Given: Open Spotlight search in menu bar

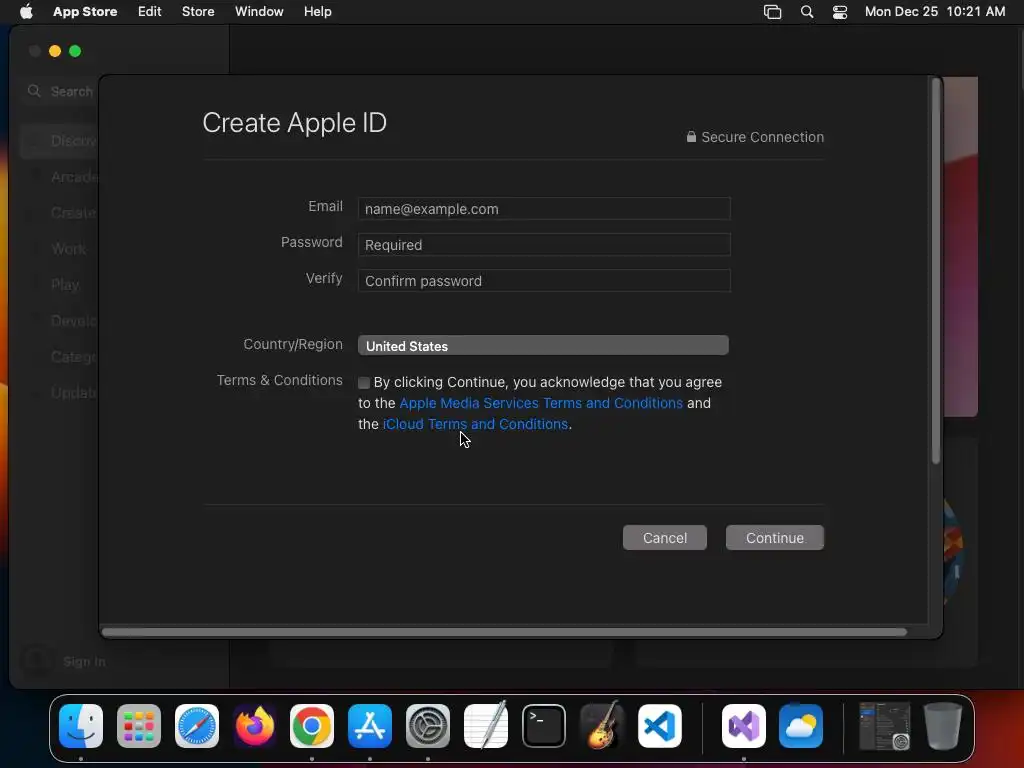Looking at the screenshot, I should [807, 12].
